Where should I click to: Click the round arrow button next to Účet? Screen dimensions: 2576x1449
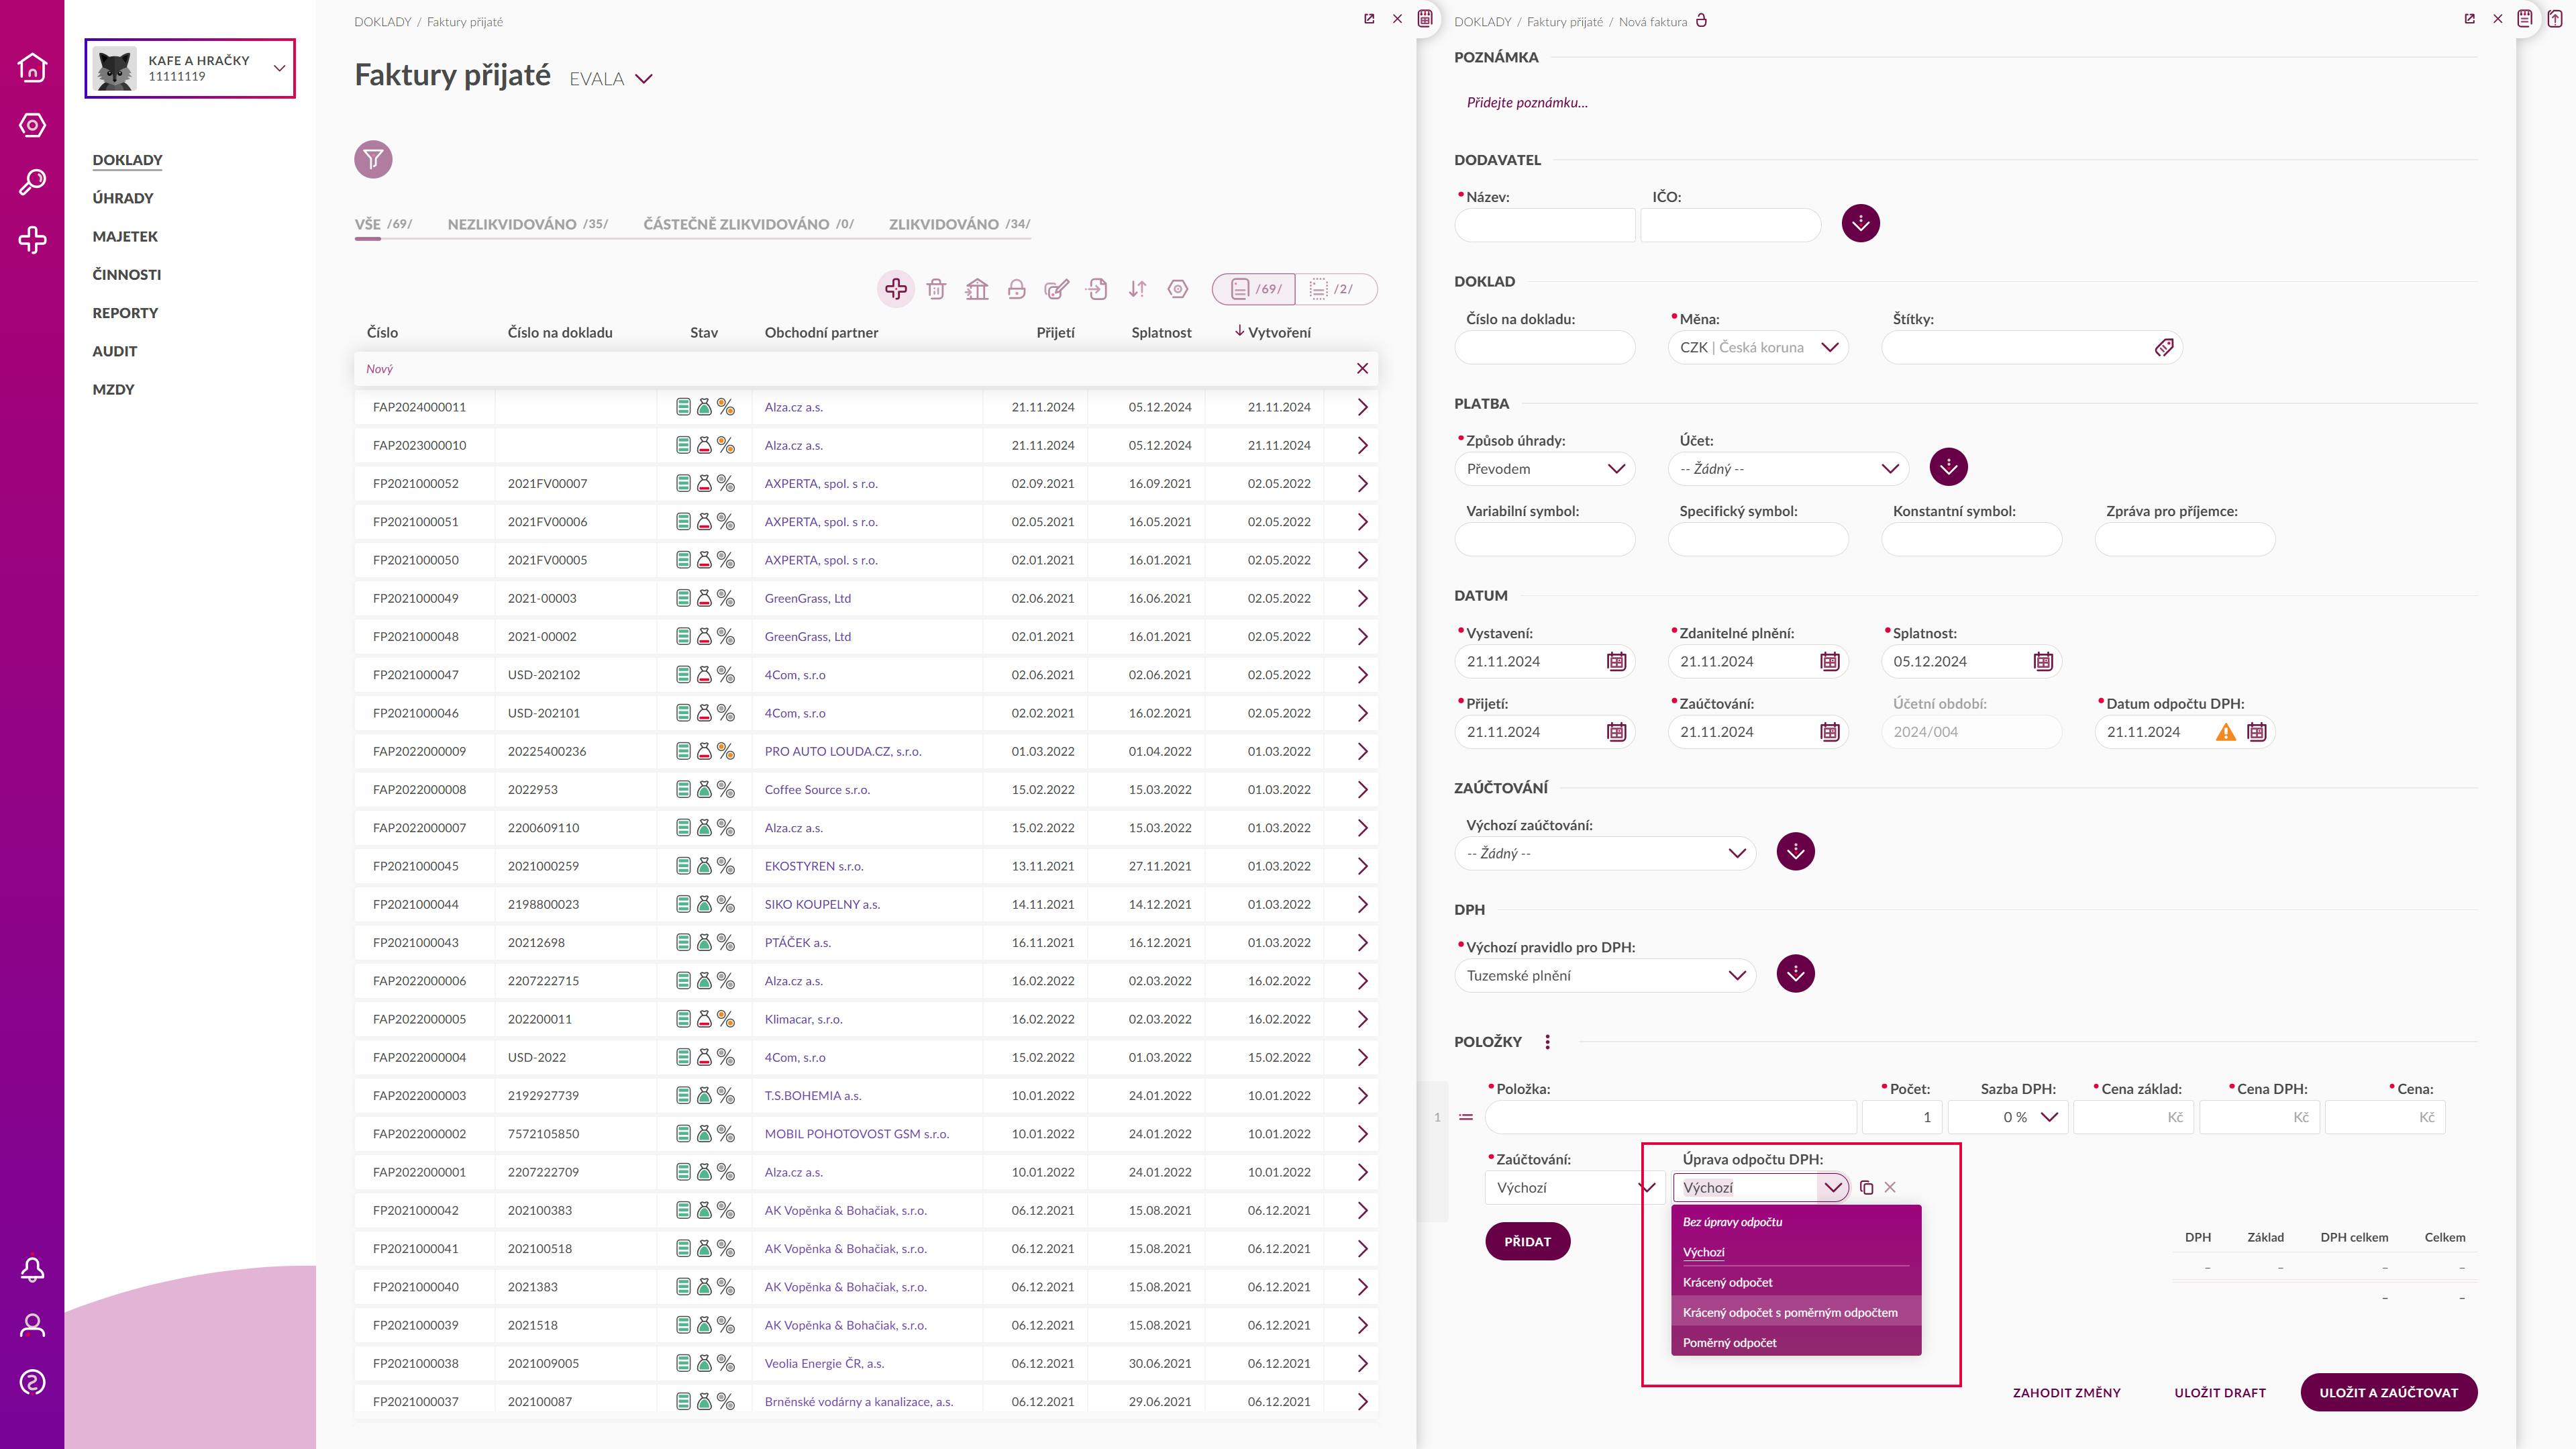(x=1948, y=467)
